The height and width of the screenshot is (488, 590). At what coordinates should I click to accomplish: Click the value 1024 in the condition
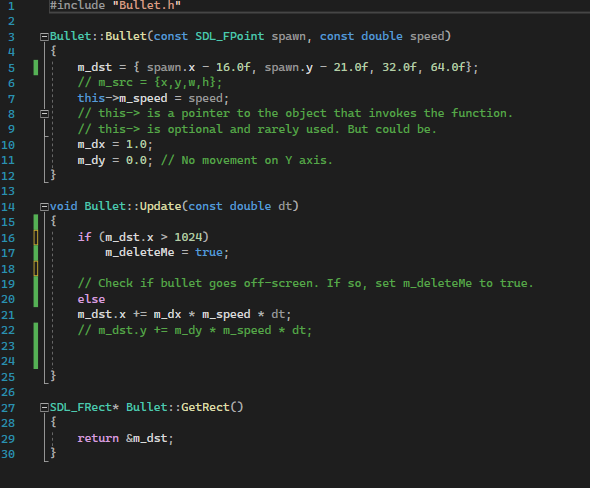click(188, 237)
